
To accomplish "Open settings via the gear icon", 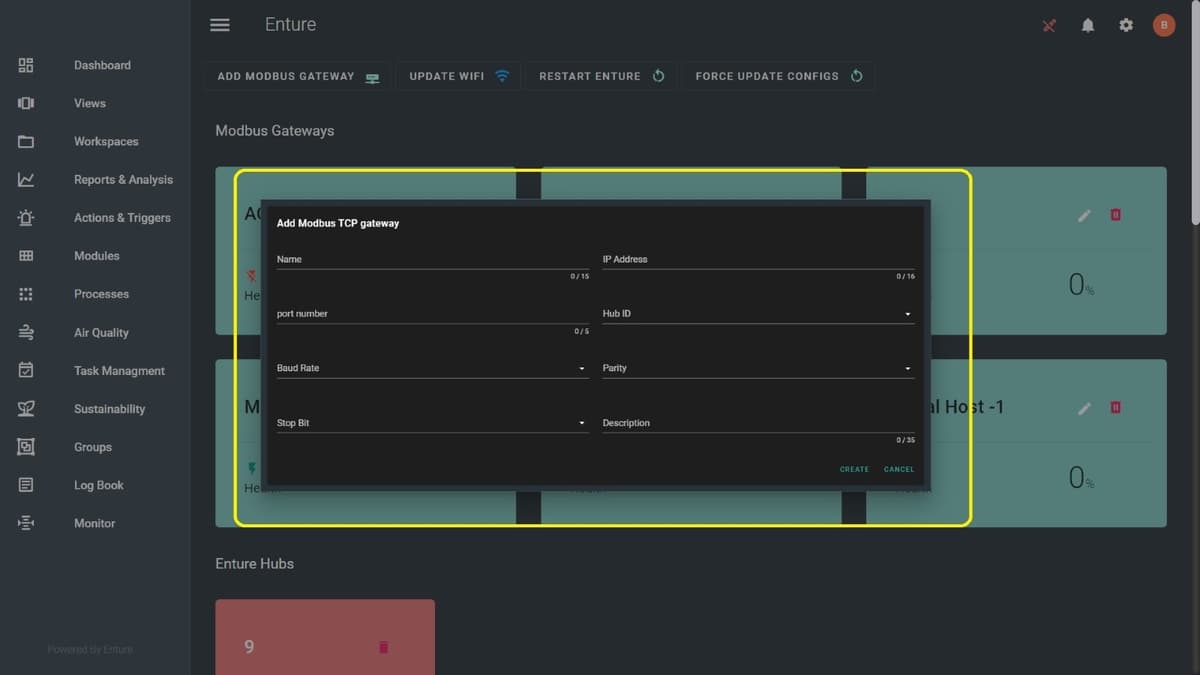I will coord(1126,26).
